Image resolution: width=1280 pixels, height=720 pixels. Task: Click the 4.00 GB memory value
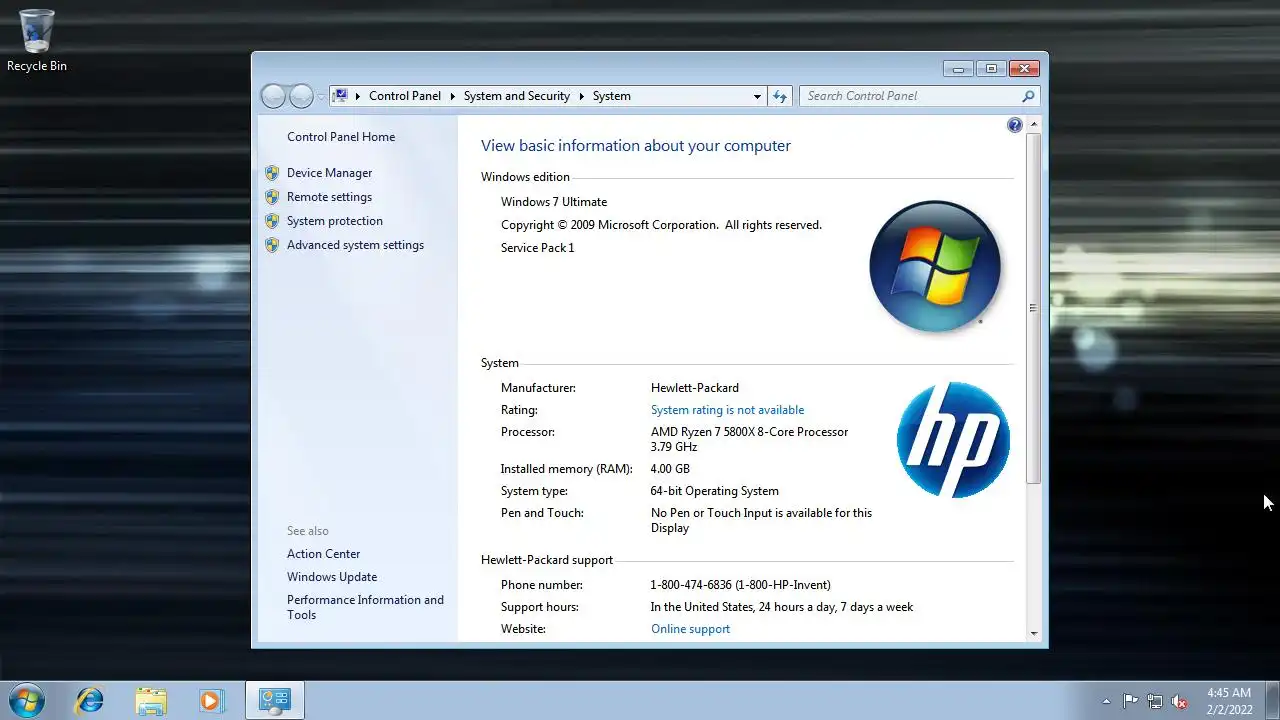tap(670, 469)
